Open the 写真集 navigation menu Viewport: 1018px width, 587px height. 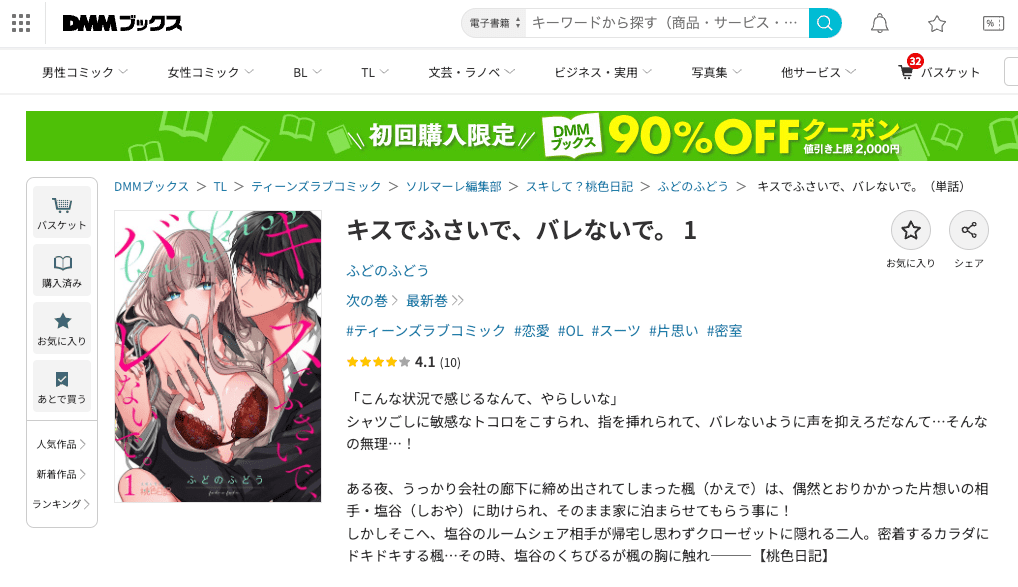(716, 72)
